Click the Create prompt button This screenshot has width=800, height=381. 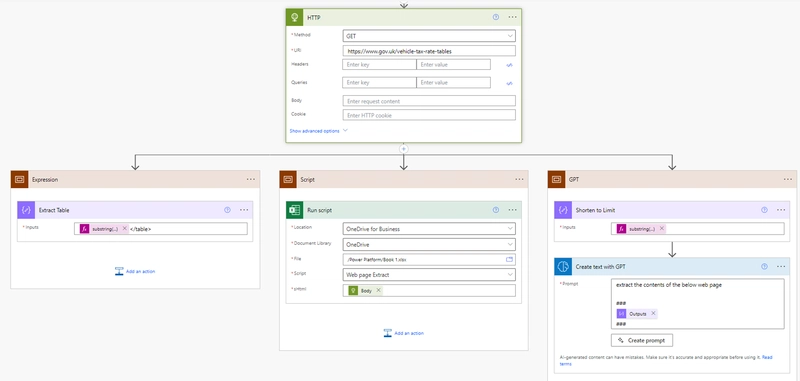(642, 340)
